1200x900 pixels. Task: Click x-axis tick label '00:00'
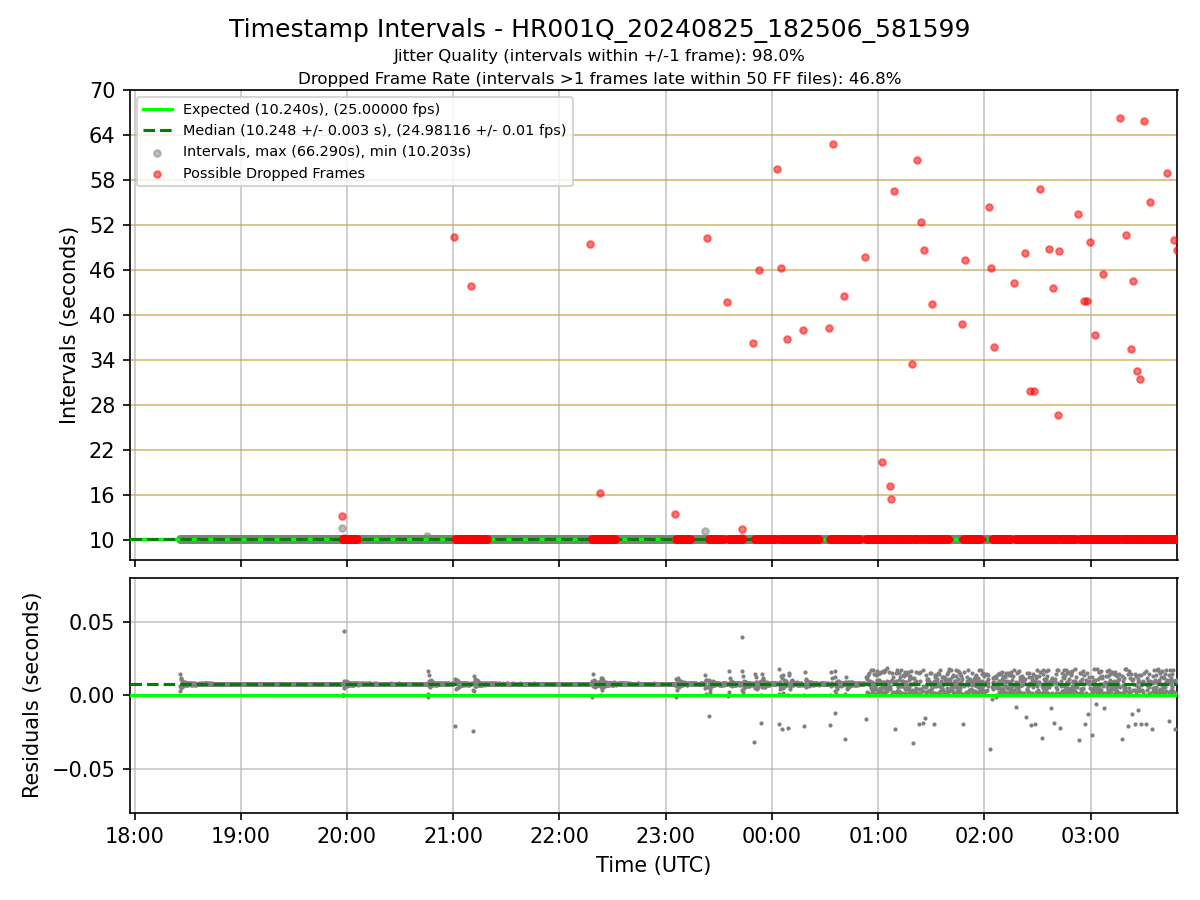click(772, 834)
